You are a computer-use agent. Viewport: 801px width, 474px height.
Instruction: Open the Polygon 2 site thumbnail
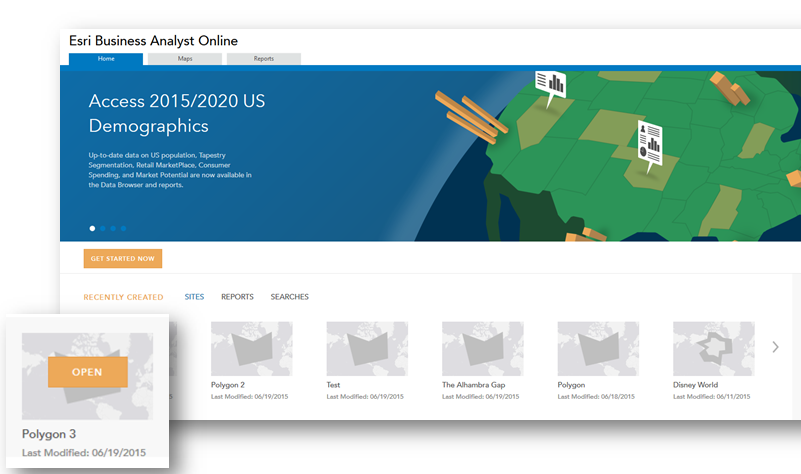click(251, 349)
